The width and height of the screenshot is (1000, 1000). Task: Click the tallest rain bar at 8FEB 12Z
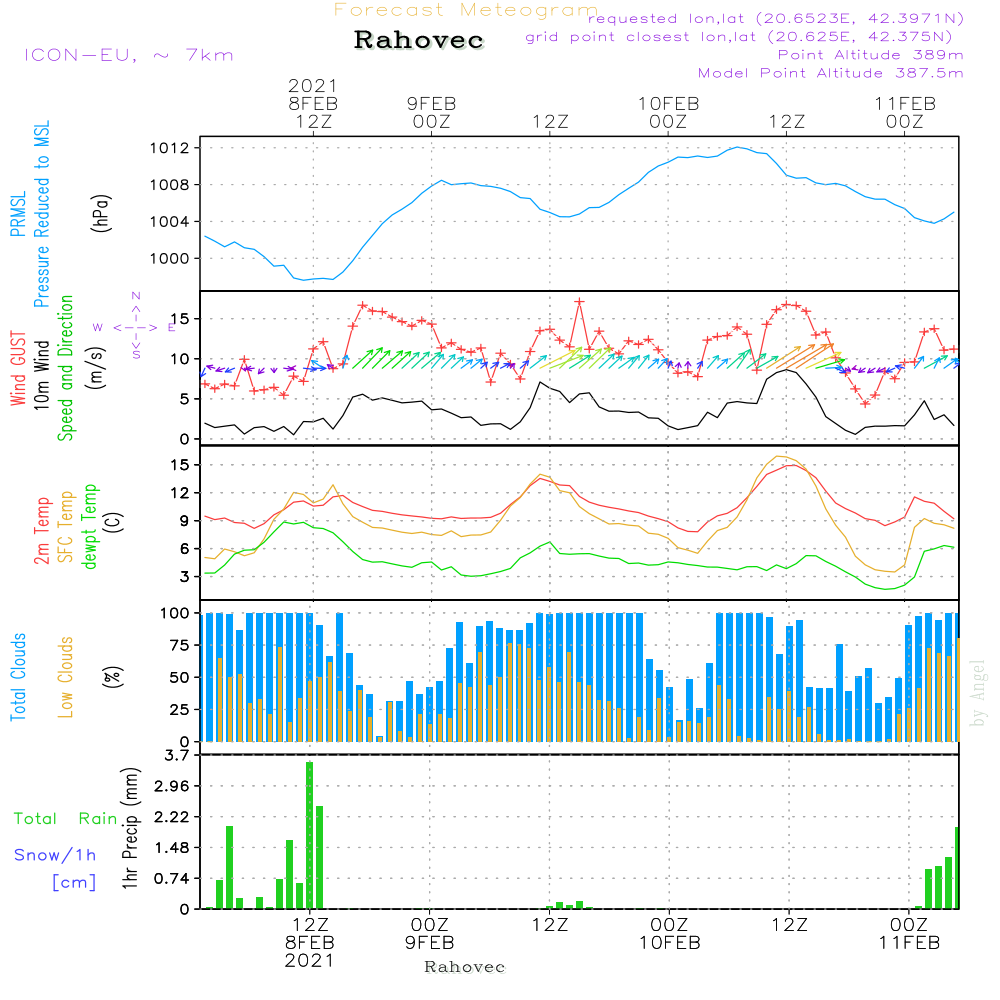309,835
